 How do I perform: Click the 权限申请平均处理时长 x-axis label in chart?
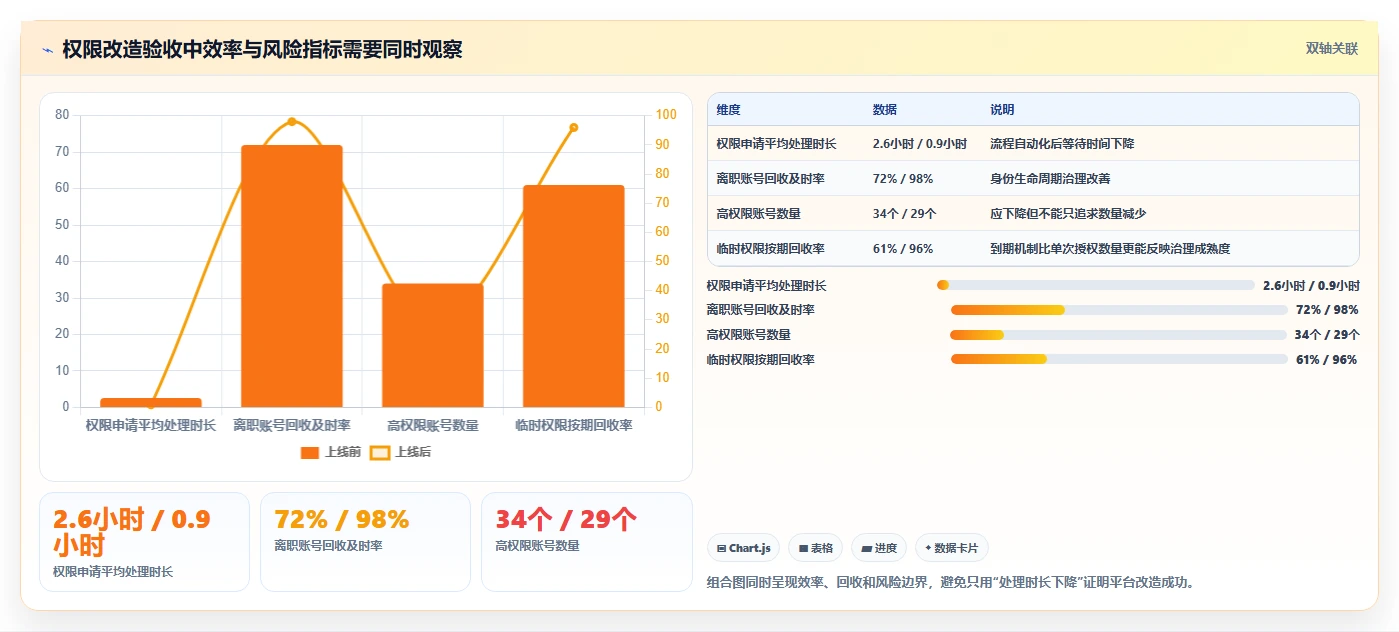pos(151,425)
